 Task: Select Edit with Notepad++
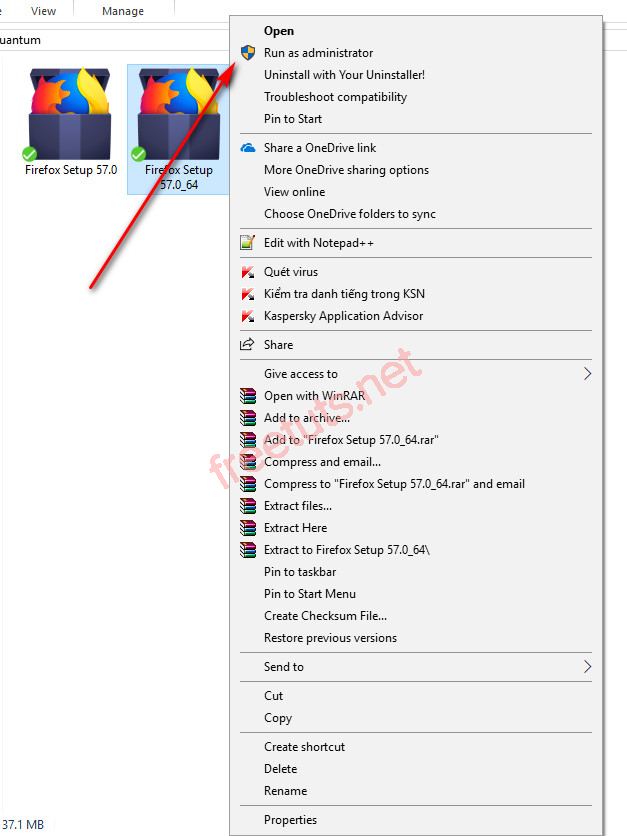tap(416, 243)
